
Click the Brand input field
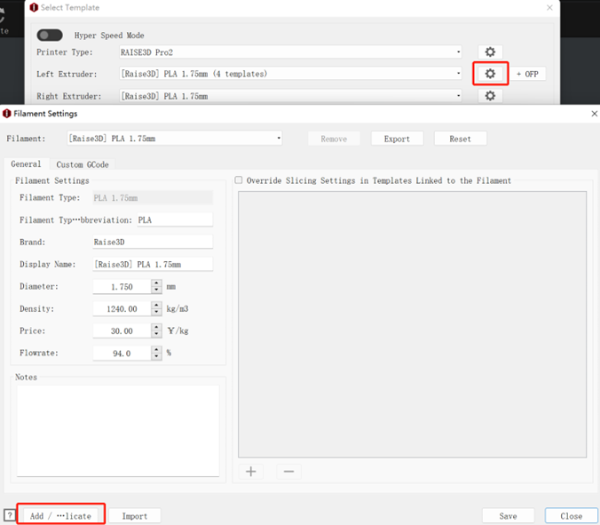[152, 242]
